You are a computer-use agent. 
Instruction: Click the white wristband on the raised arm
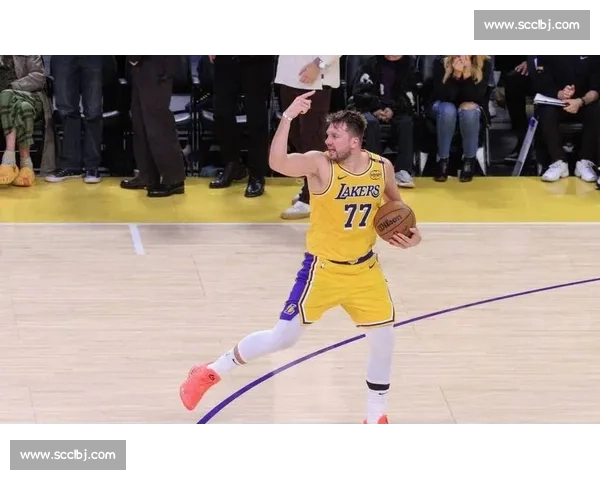(x=287, y=116)
